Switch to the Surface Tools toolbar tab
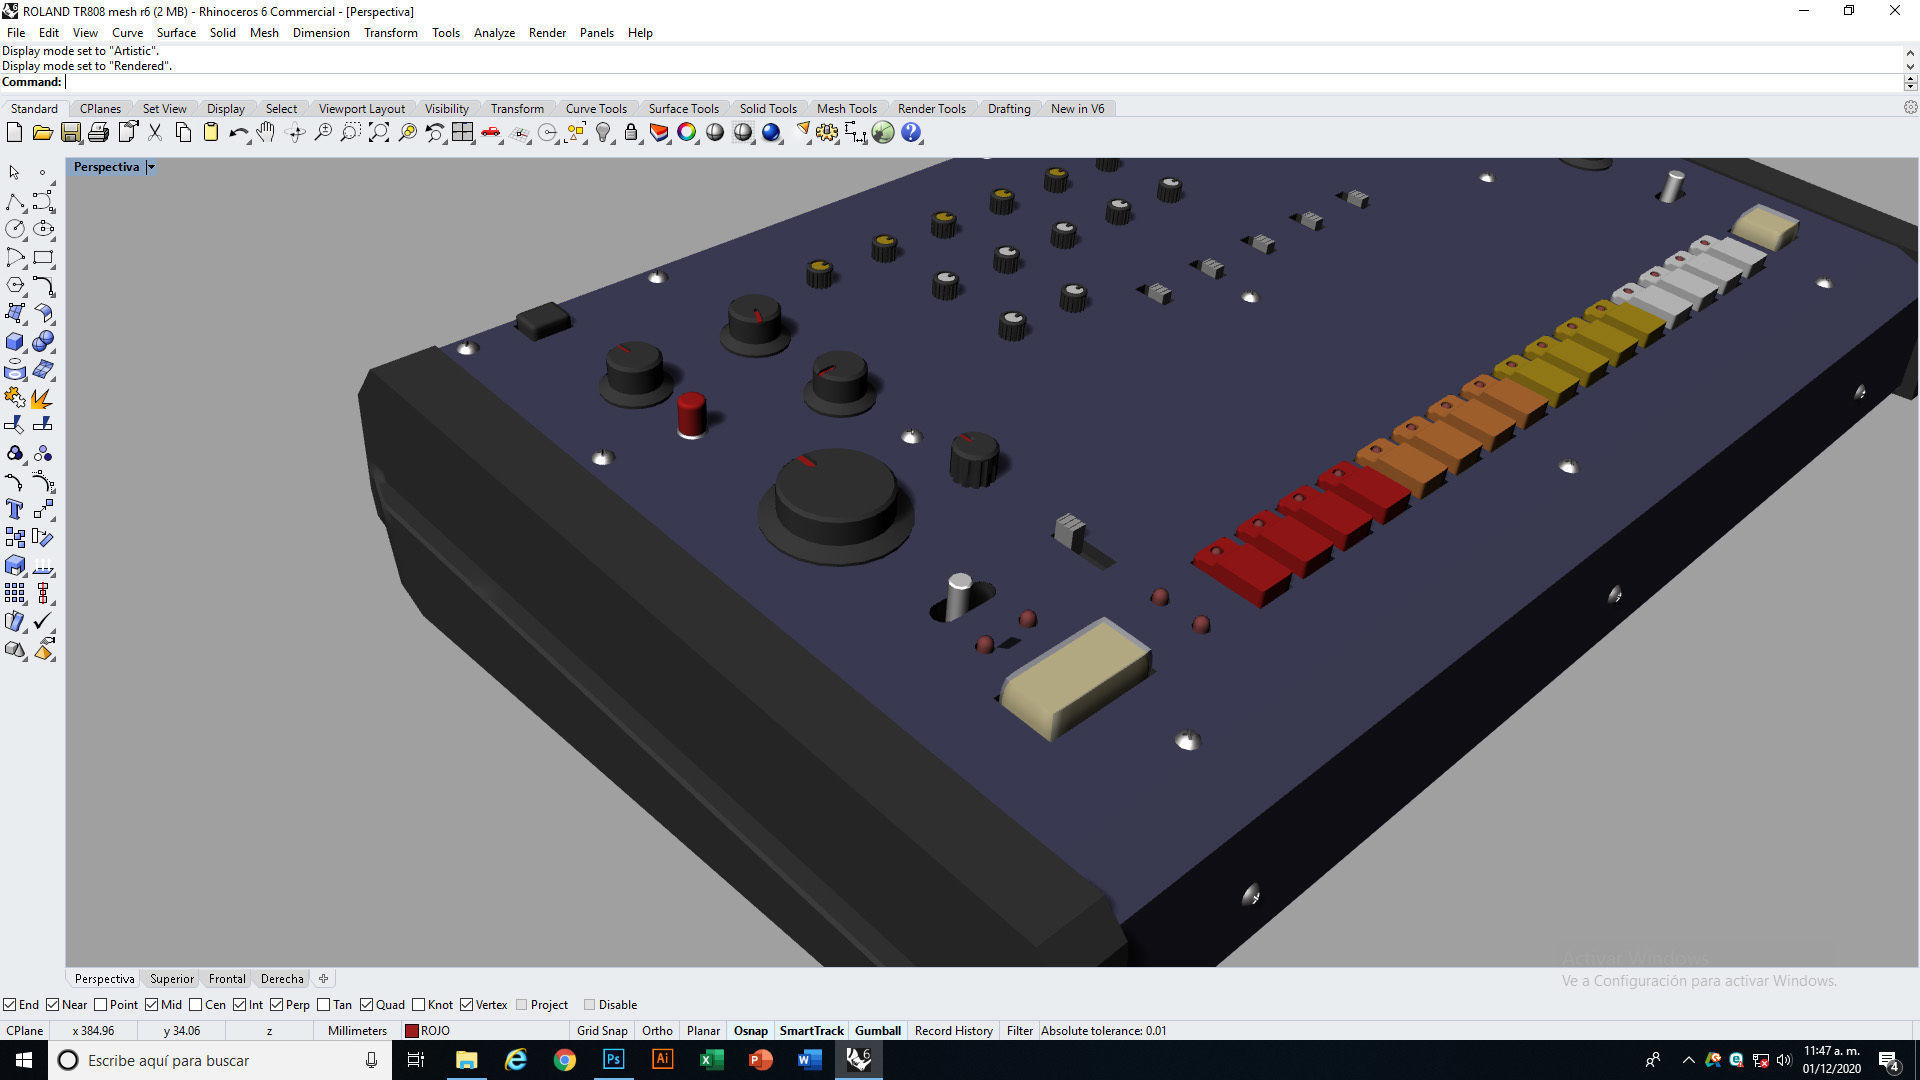This screenshot has width=1920, height=1080. pyautogui.click(x=683, y=108)
